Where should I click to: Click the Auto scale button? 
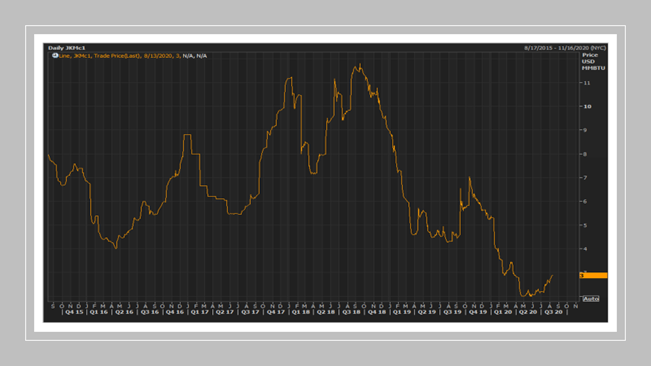590,299
